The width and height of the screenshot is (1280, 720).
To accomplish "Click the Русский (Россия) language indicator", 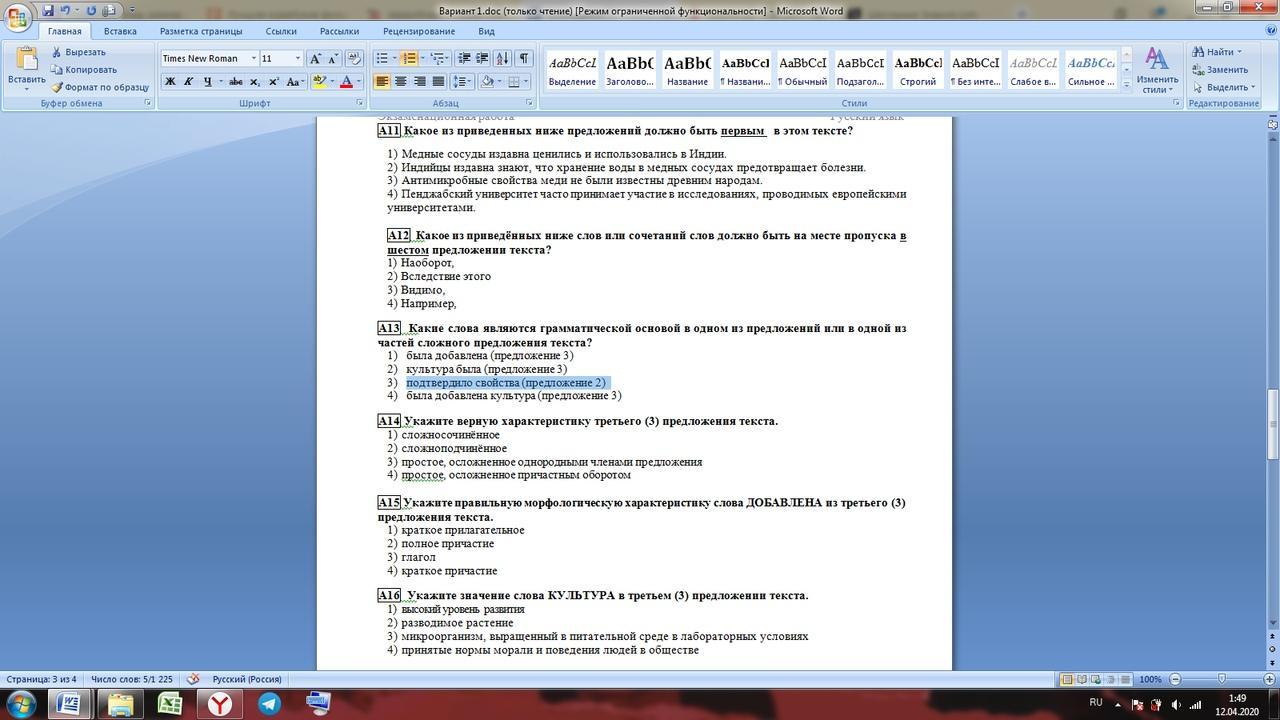I will pos(247,679).
